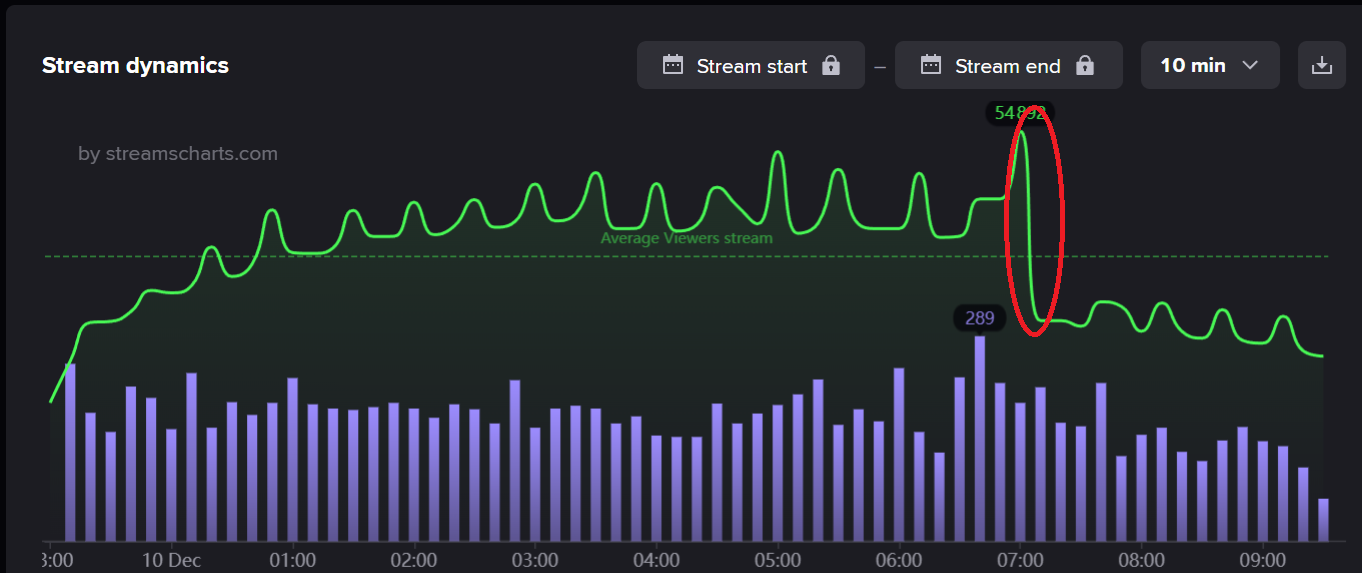
Task: Click the lock icon next to Stream end
Action: (x=1085, y=65)
